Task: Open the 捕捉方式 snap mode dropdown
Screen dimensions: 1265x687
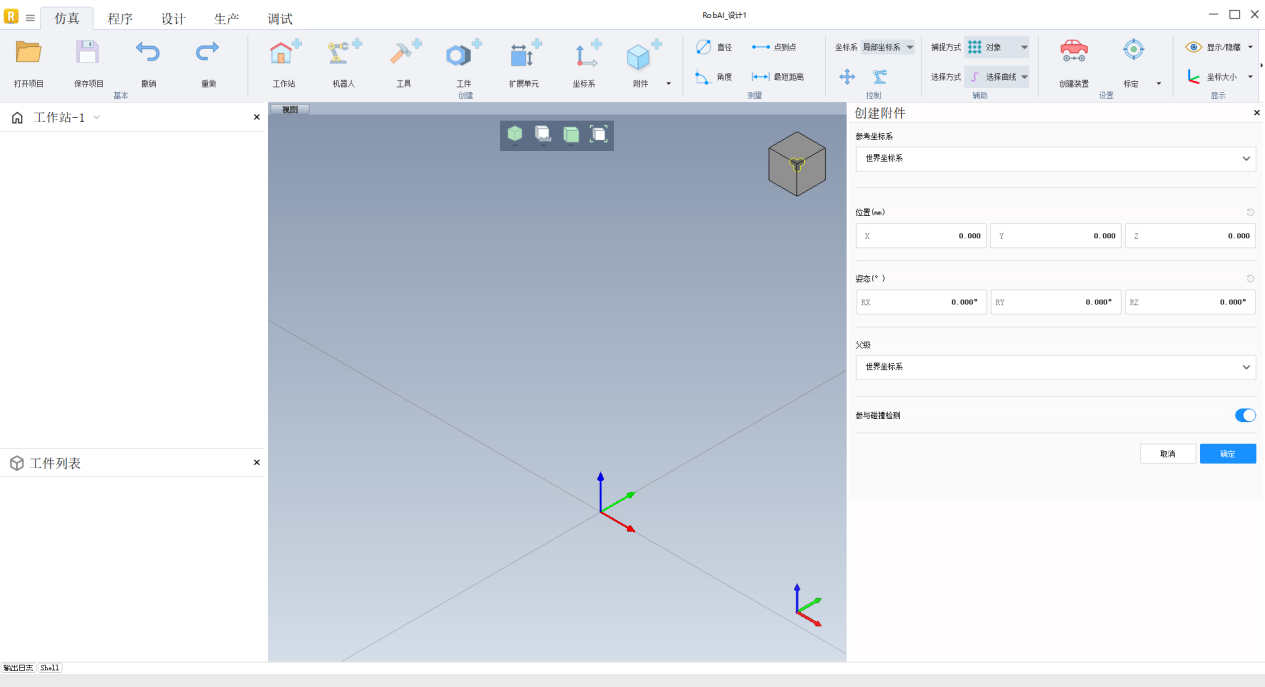Action: (996, 47)
